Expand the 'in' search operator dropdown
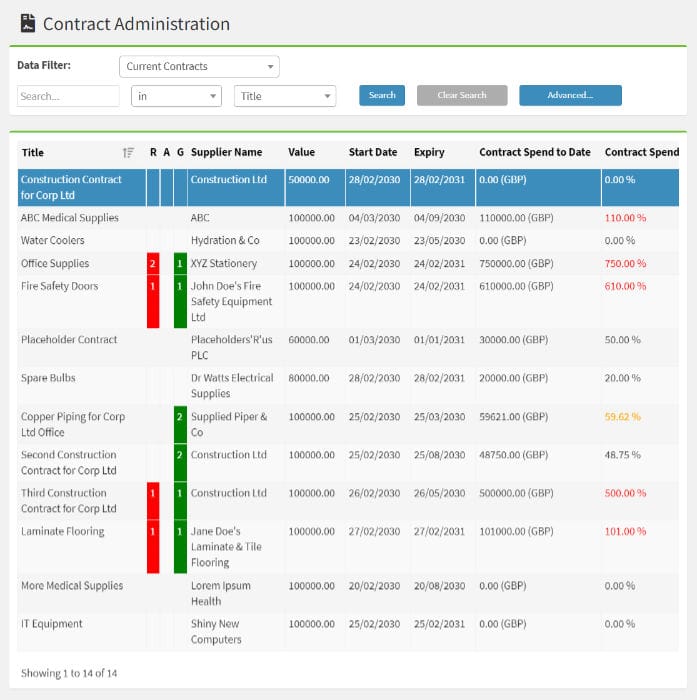The image size is (697, 700). tap(176, 96)
